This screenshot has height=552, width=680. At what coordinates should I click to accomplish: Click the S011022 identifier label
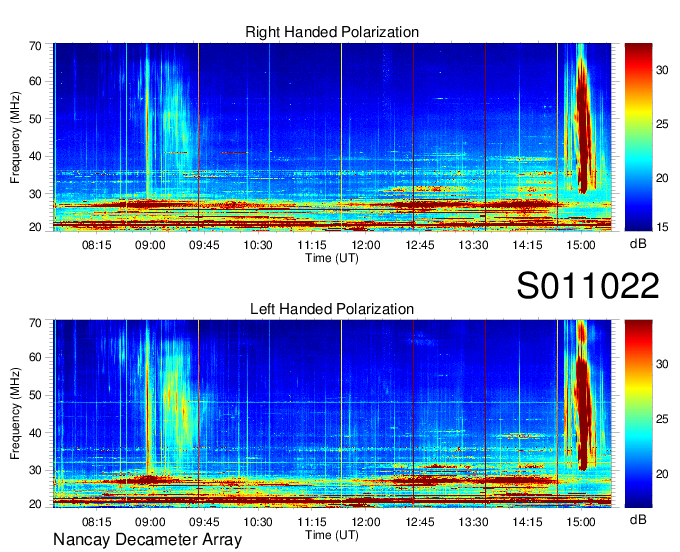tap(588, 285)
